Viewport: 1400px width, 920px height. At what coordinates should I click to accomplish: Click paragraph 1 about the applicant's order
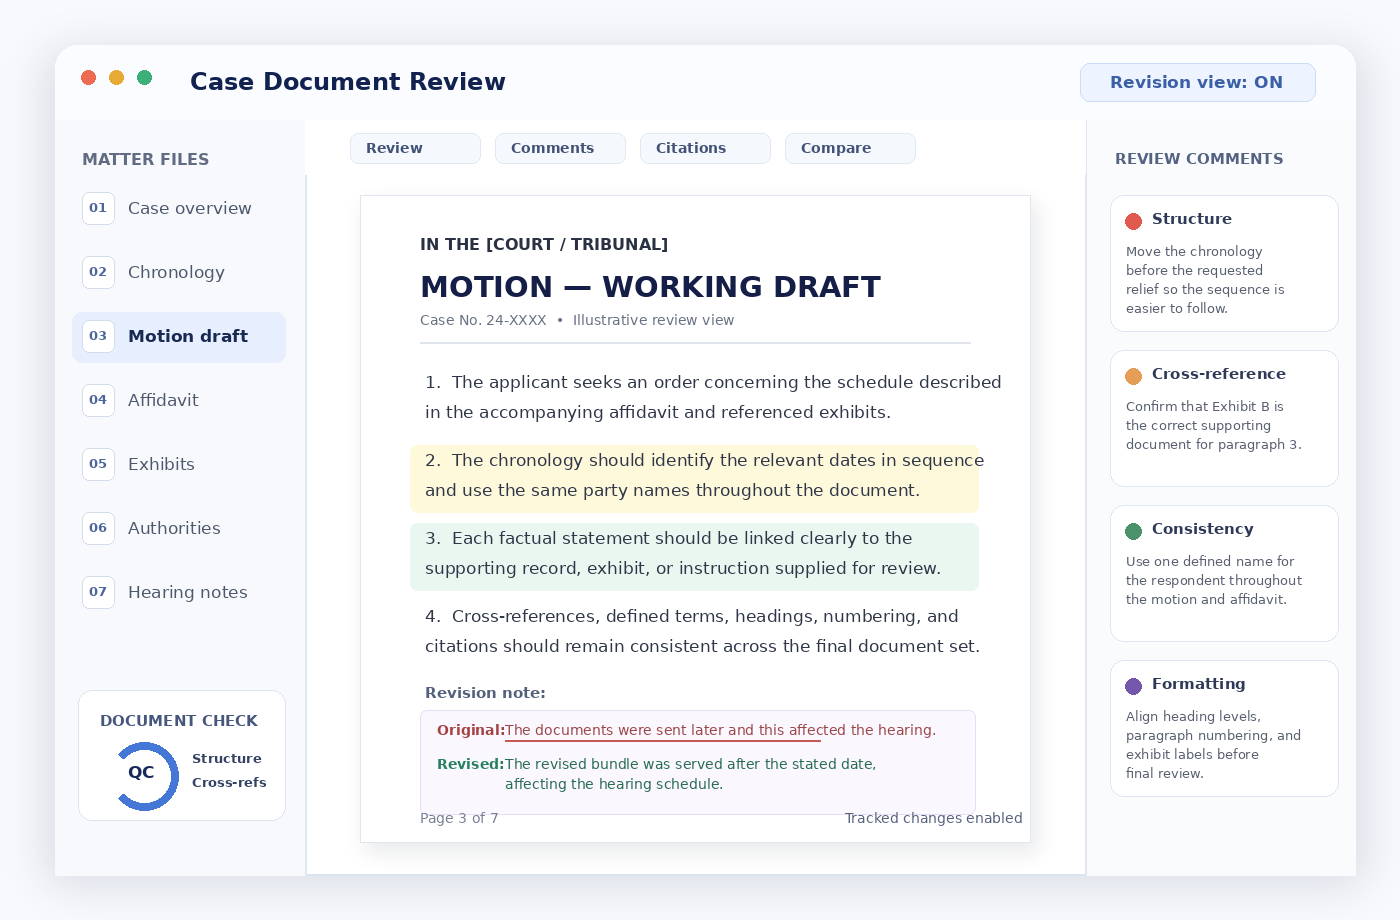(713, 397)
